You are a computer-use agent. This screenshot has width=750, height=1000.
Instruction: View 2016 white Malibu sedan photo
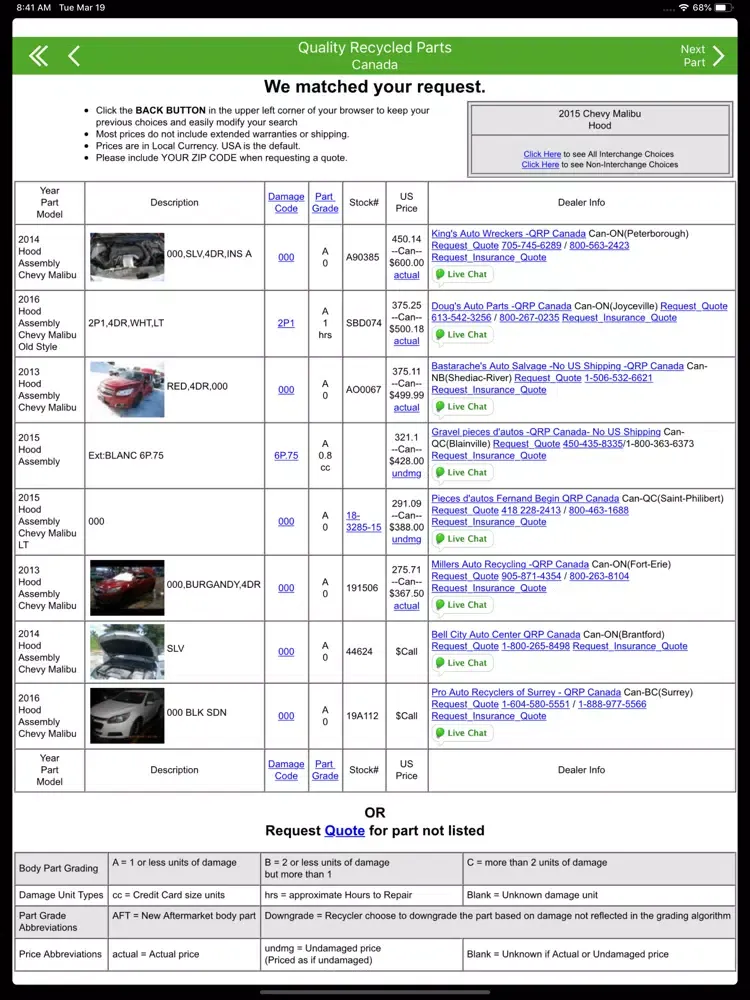(127, 716)
